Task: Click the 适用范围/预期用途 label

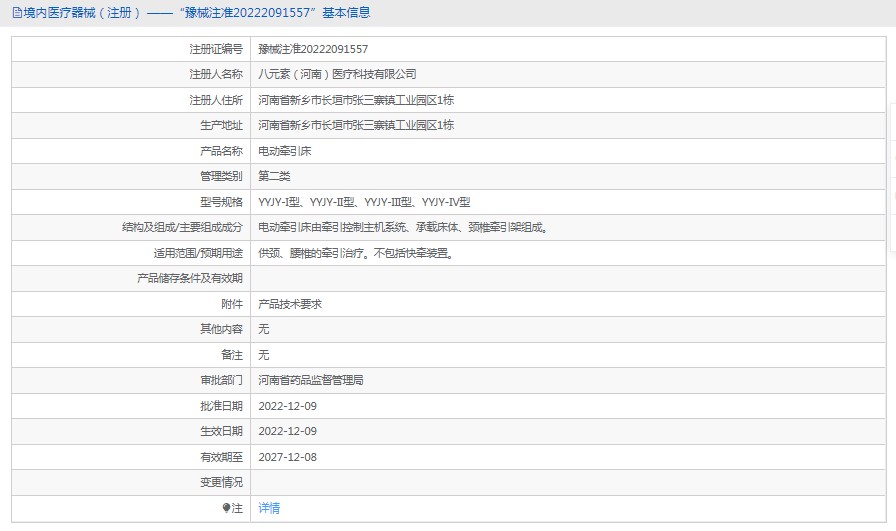Action: tap(198, 253)
